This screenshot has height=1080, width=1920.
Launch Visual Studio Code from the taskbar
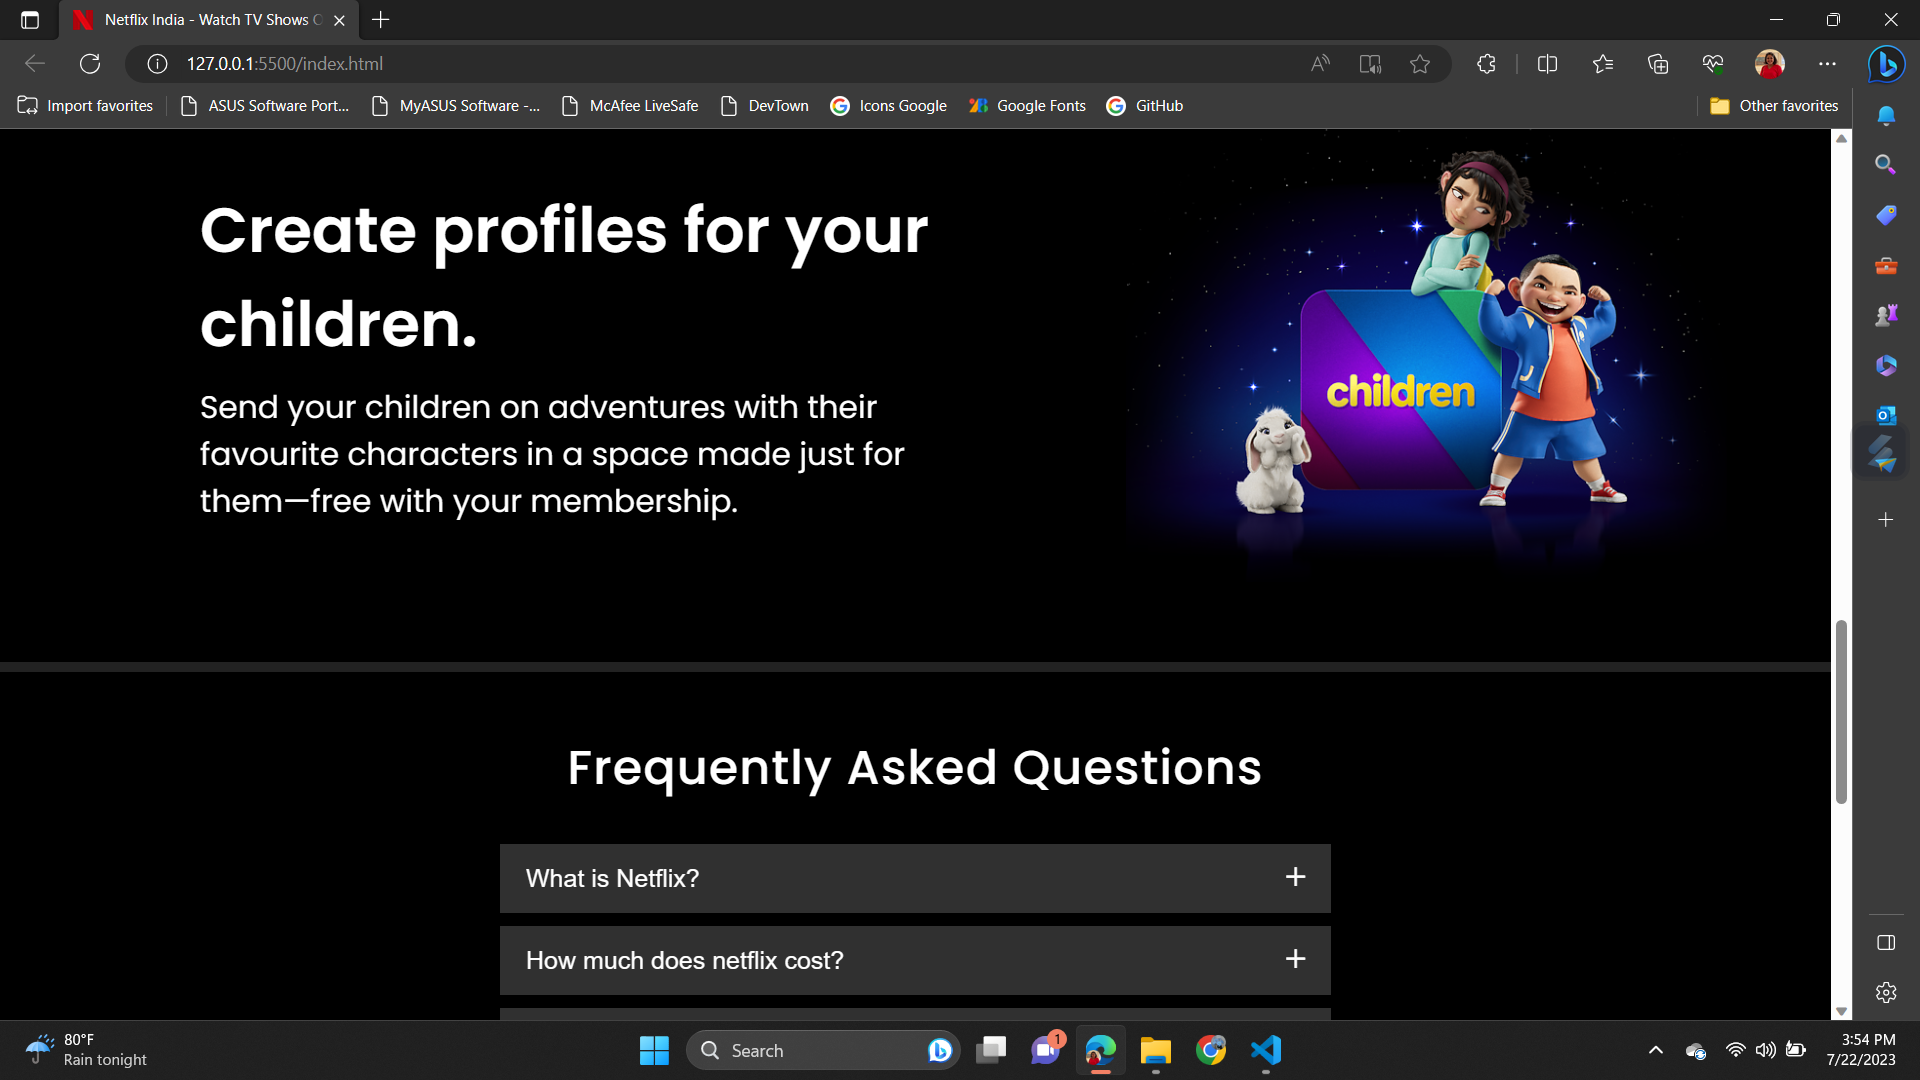[1265, 1050]
